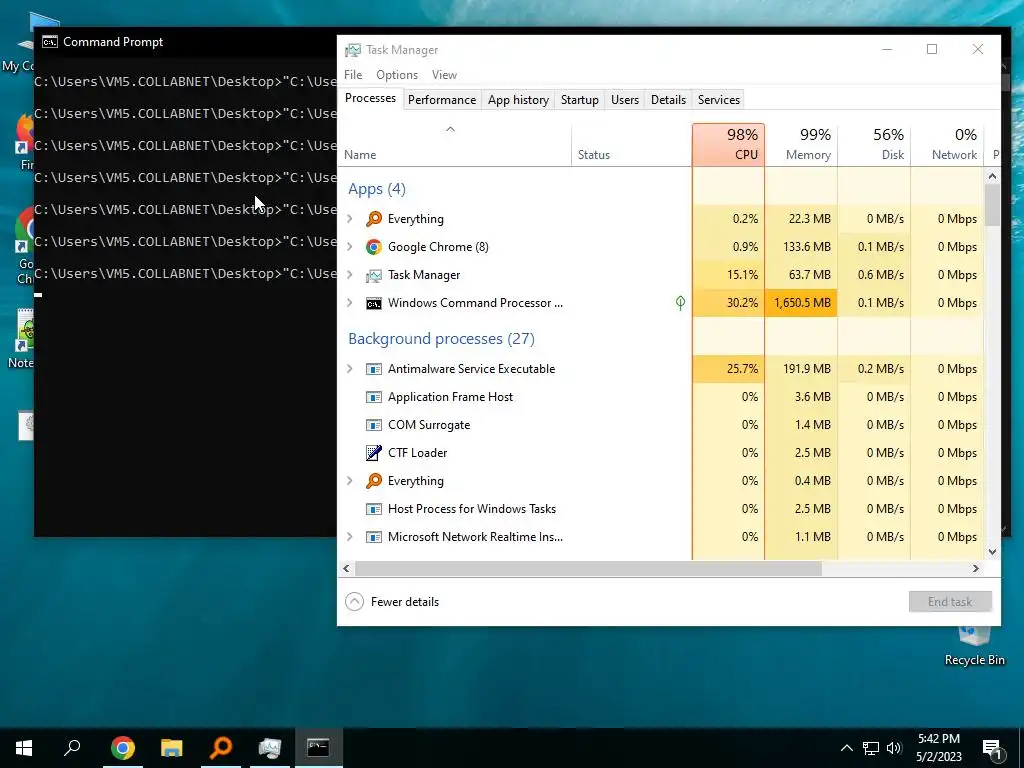Open taskbar search magnifier
The height and width of the screenshot is (768, 1024).
tap(72, 747)
